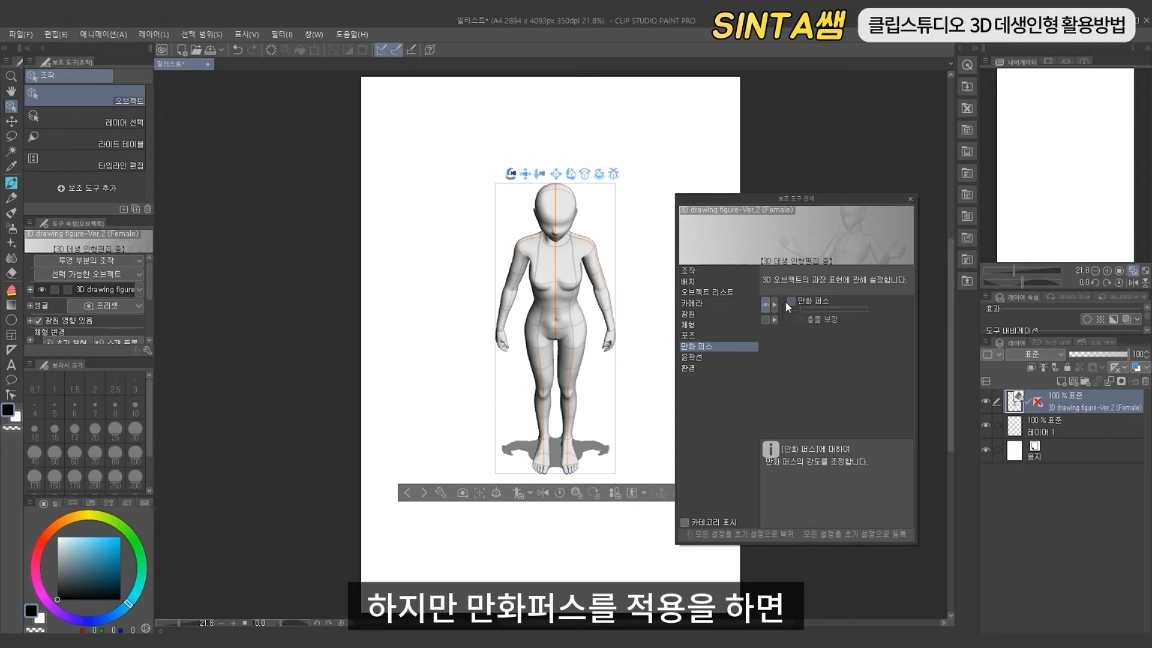The width and height of the screenshot is (1152, 648).
Task: Select the Zoom magnifier tool
Action: tap(11, 76)
